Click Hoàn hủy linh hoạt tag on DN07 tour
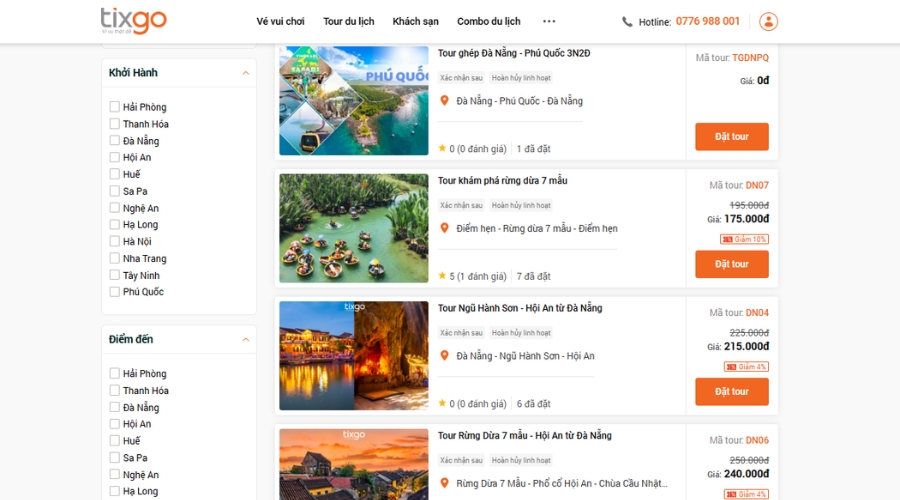Viewport: 900px width, 500px height. point(521,205)
